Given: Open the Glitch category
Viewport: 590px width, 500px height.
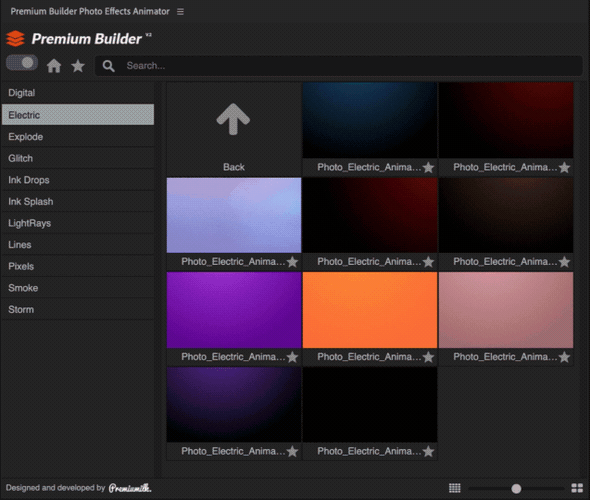Looking at the screenshot, I should click(78, 158).
